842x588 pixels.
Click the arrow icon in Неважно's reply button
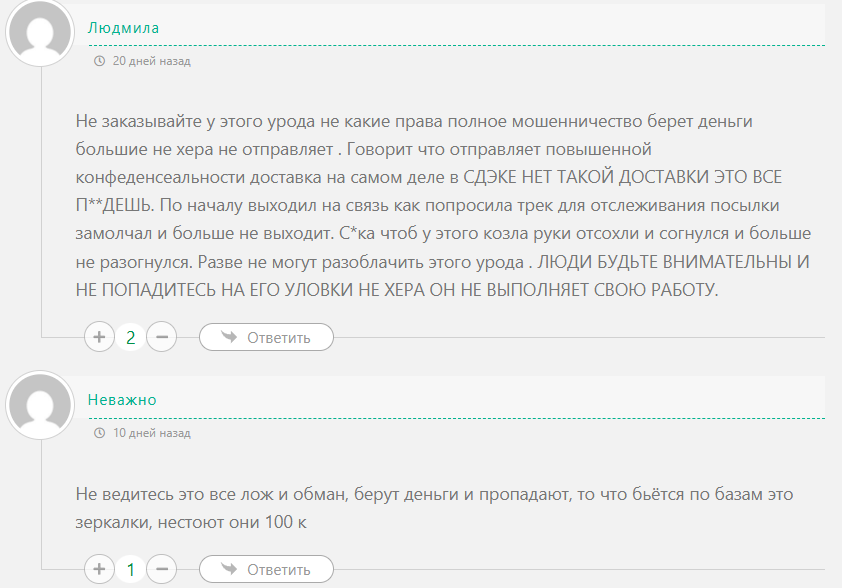(x=228, y=570)
